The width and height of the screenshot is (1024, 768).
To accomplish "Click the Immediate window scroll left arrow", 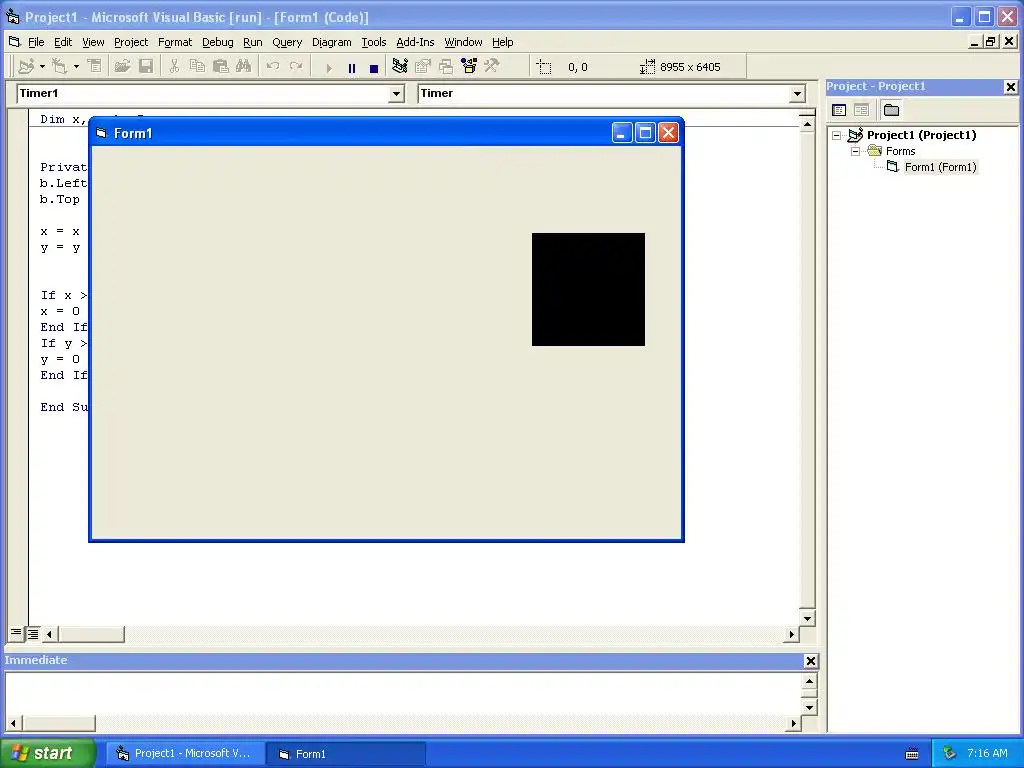I will tap(14, 723).
